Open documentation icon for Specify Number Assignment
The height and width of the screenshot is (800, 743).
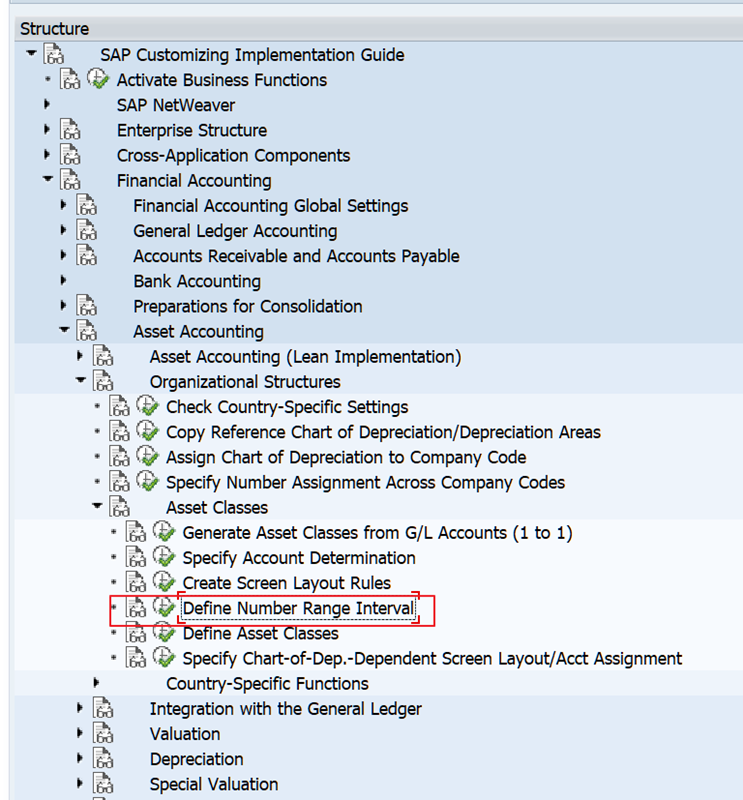(x=119, y=482)
